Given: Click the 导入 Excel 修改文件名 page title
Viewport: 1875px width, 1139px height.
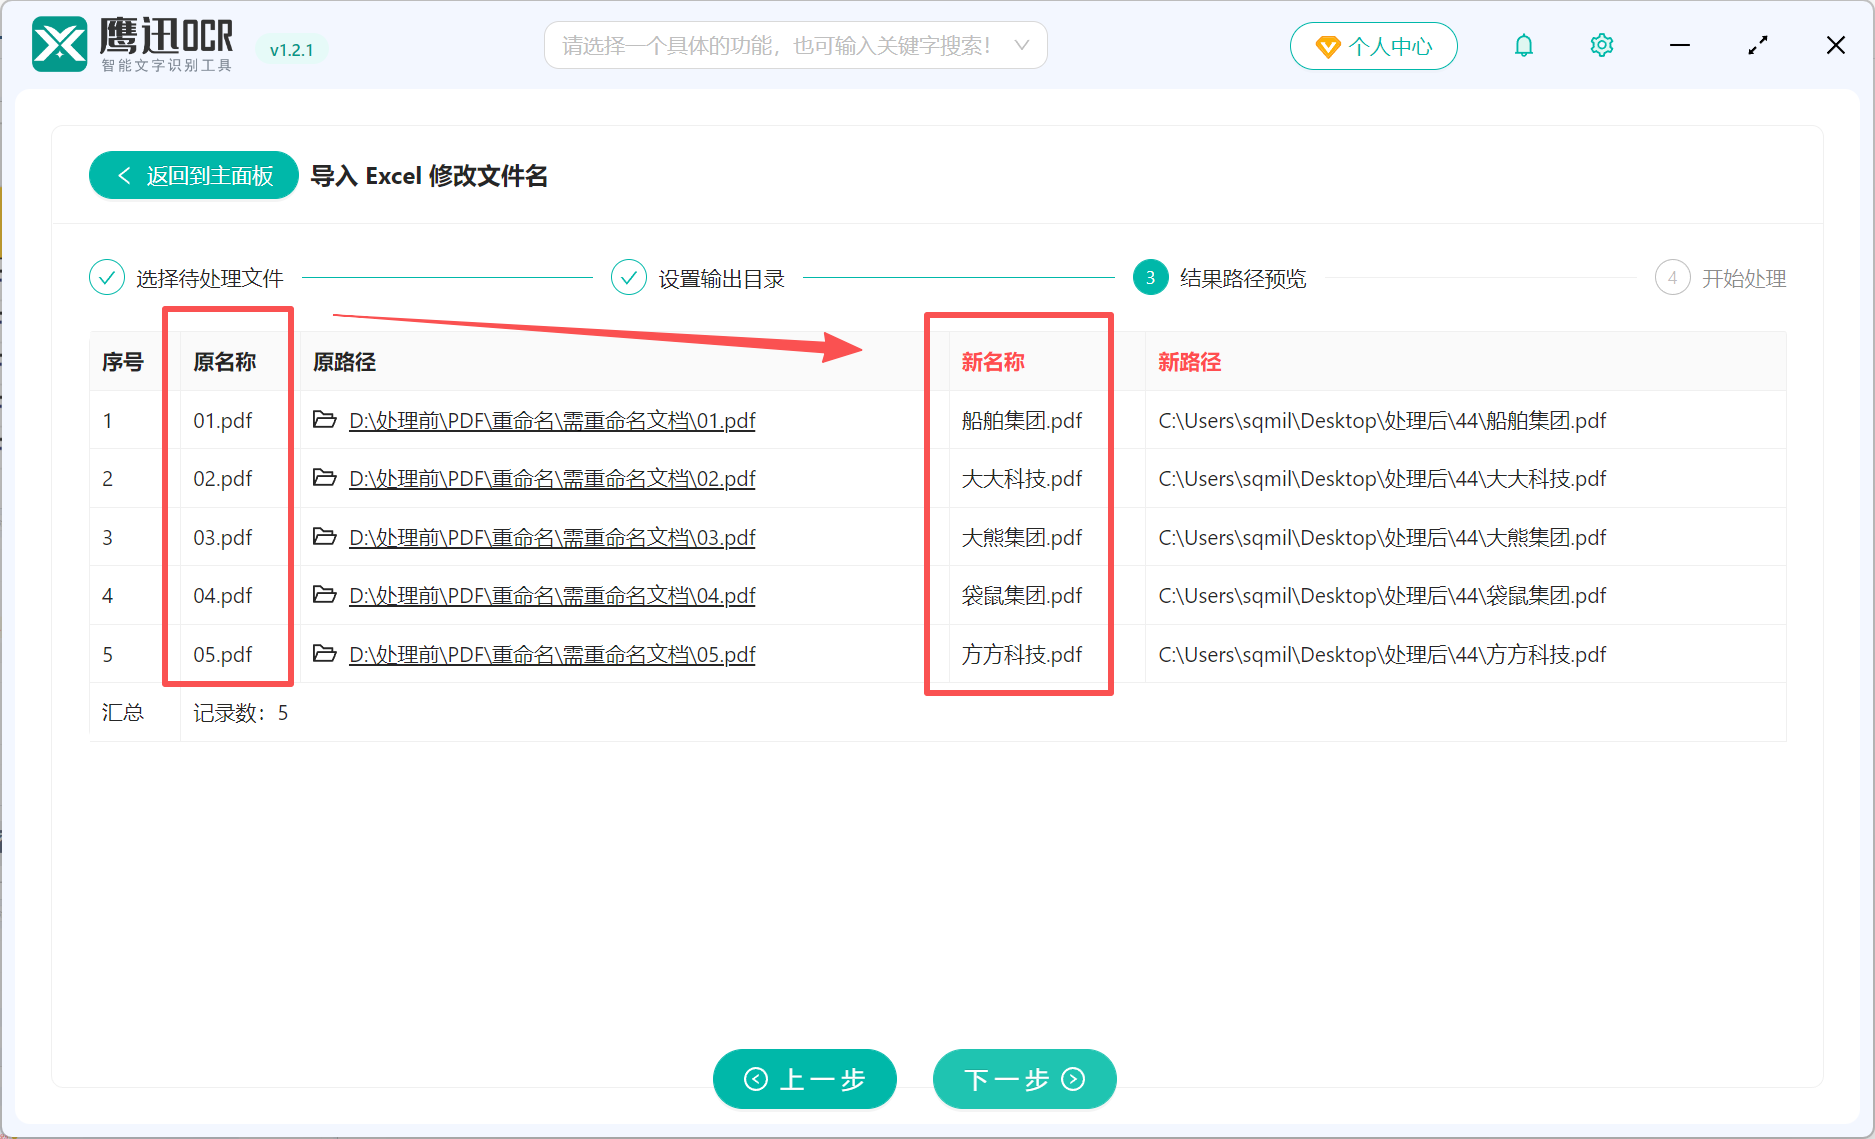Looking at the screenshot, I should [x=429, y=175].
